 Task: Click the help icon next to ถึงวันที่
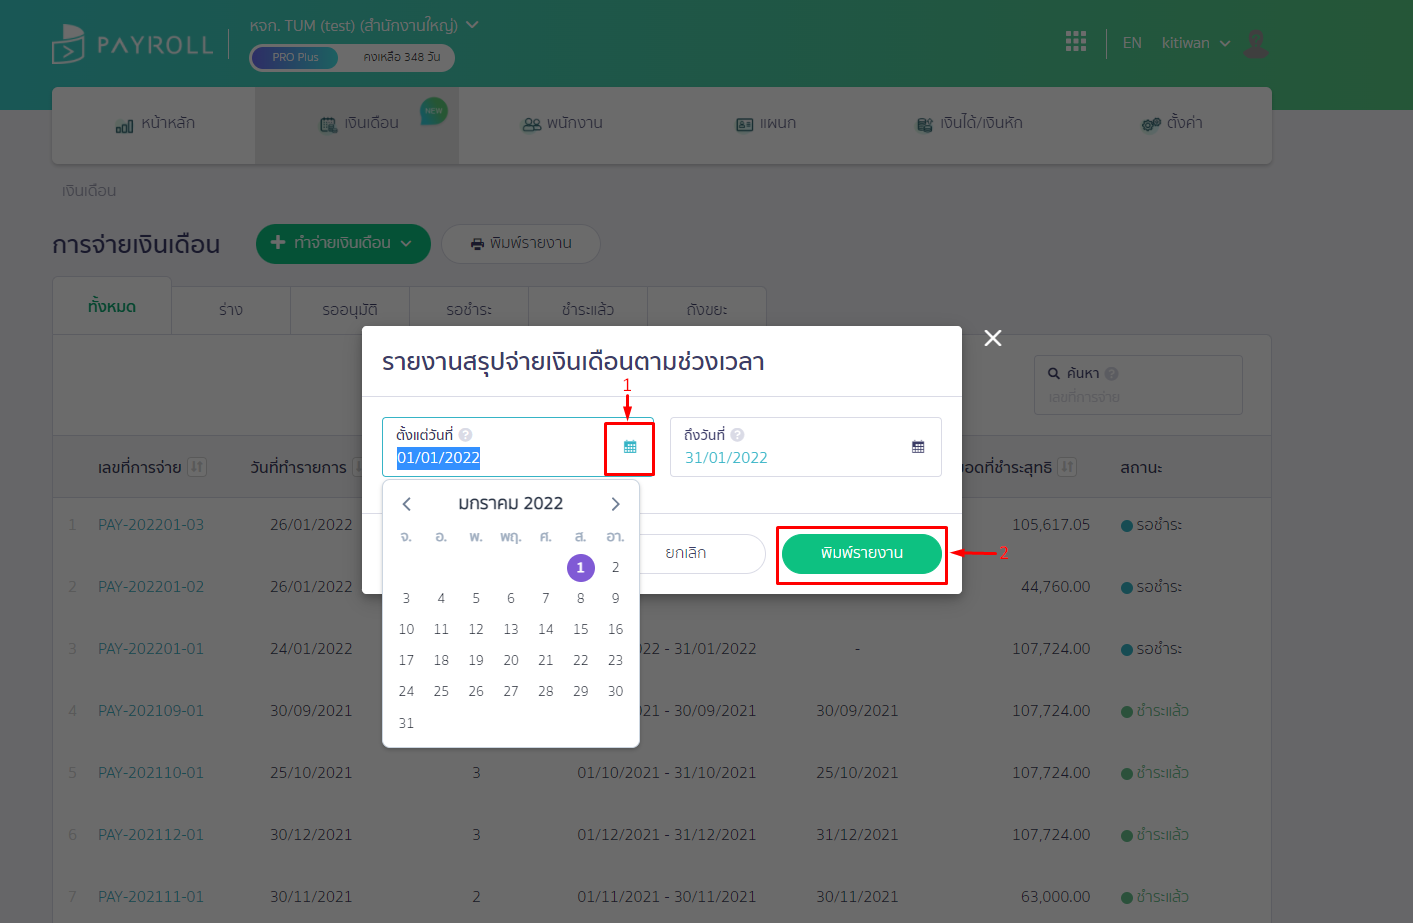pyautogui.click(x=738, y=434)
